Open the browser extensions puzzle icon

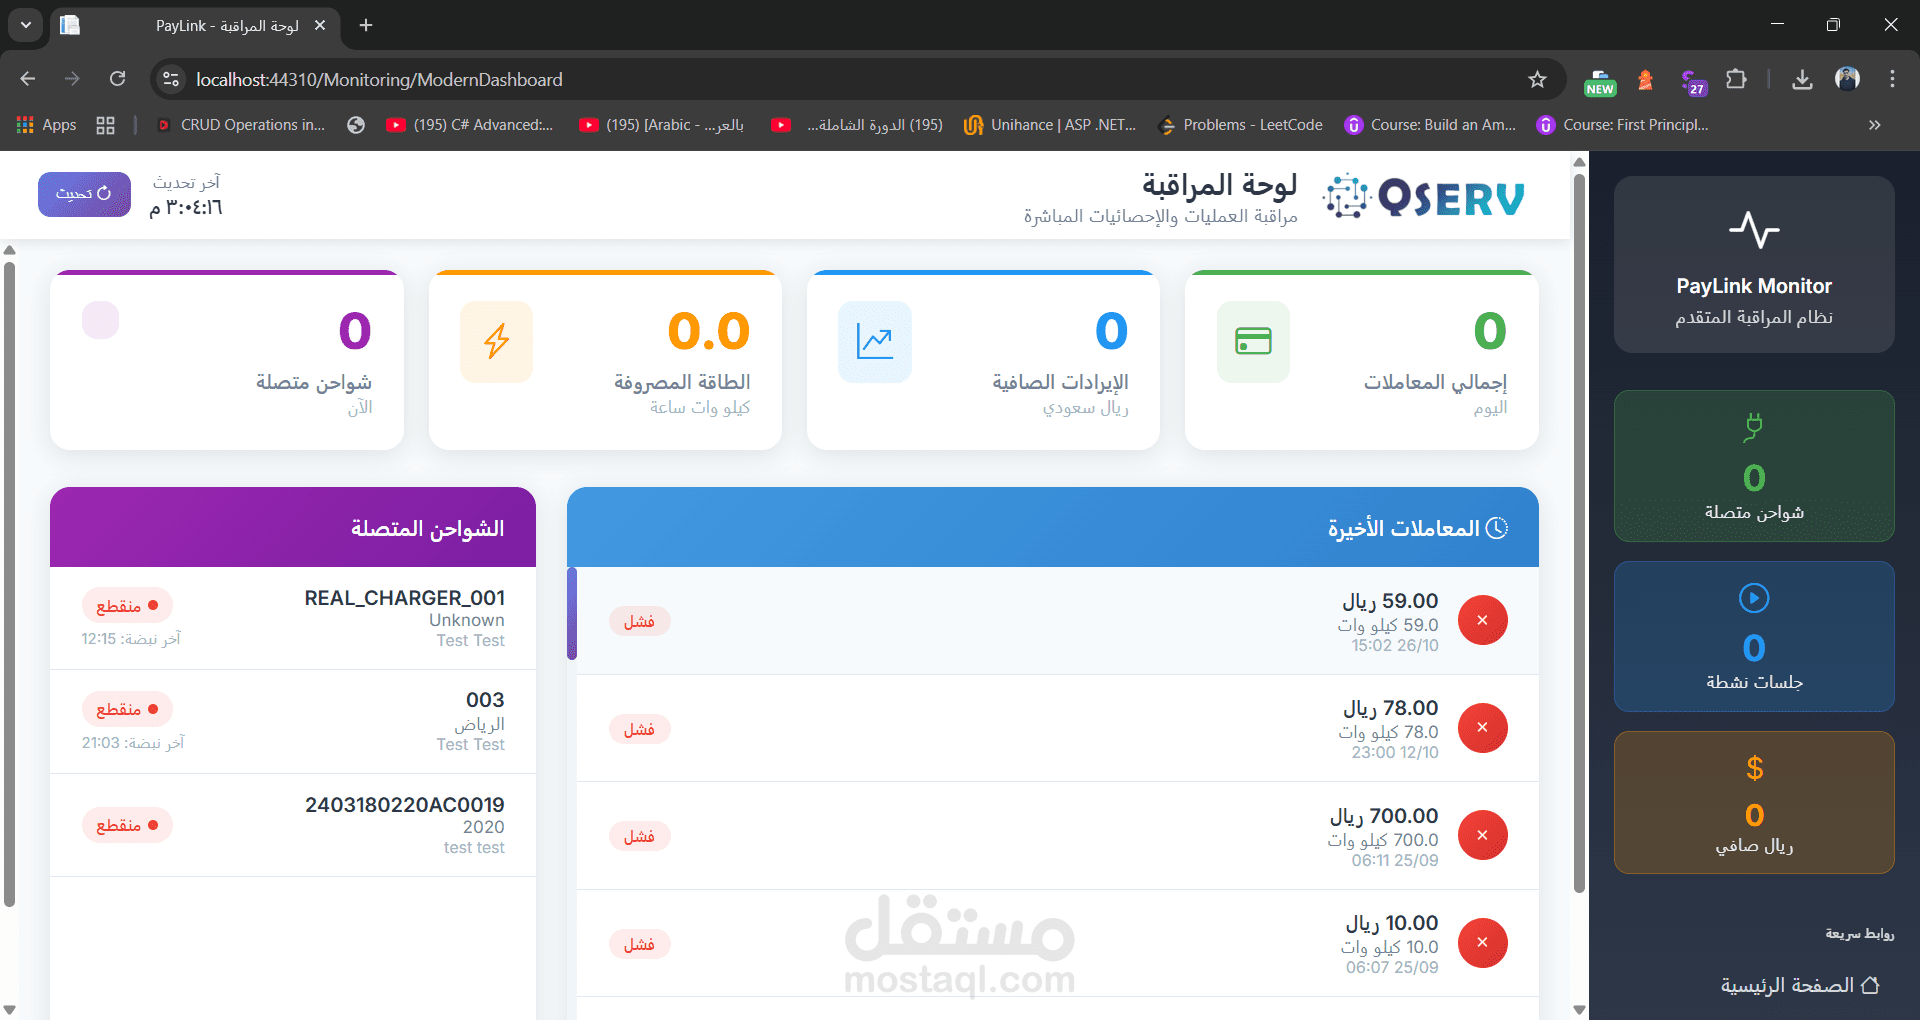coord(1737,79)
